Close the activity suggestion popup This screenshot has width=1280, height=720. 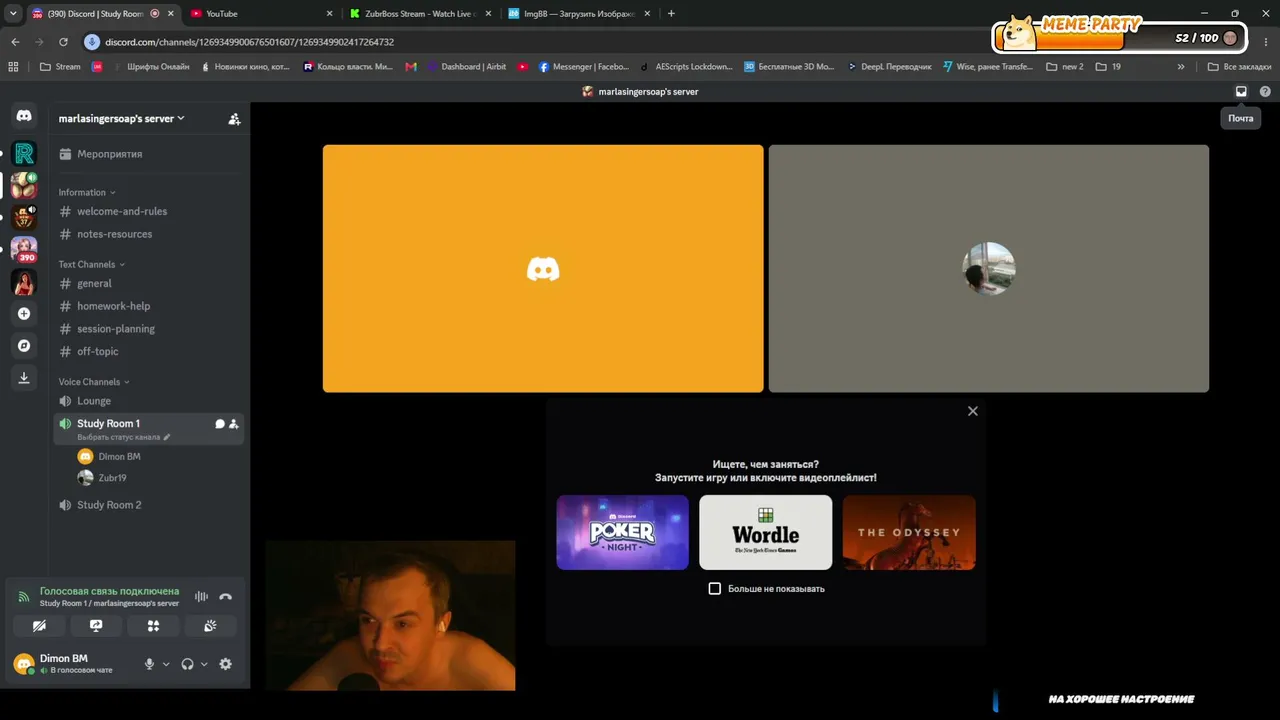973,411
